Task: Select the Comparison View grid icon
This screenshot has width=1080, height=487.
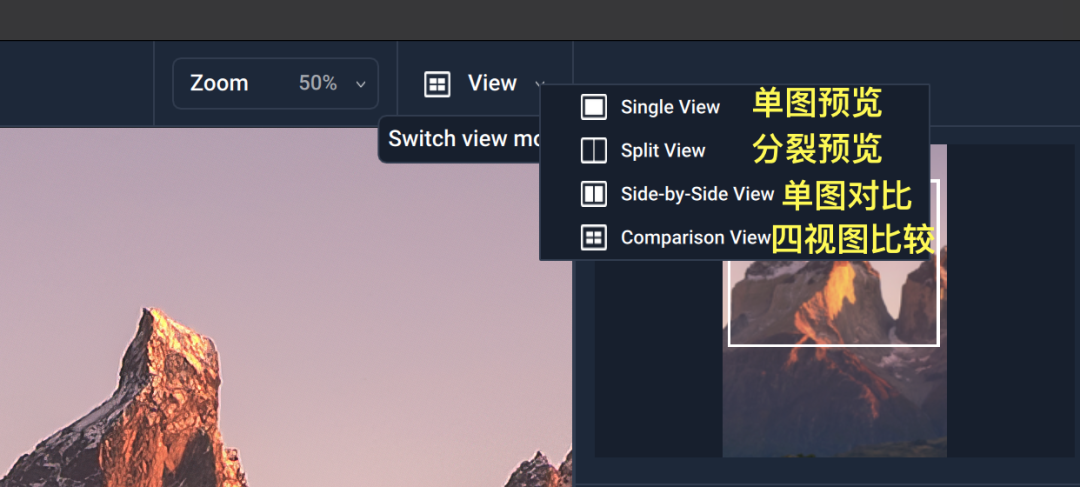Action: pos(593,238)
